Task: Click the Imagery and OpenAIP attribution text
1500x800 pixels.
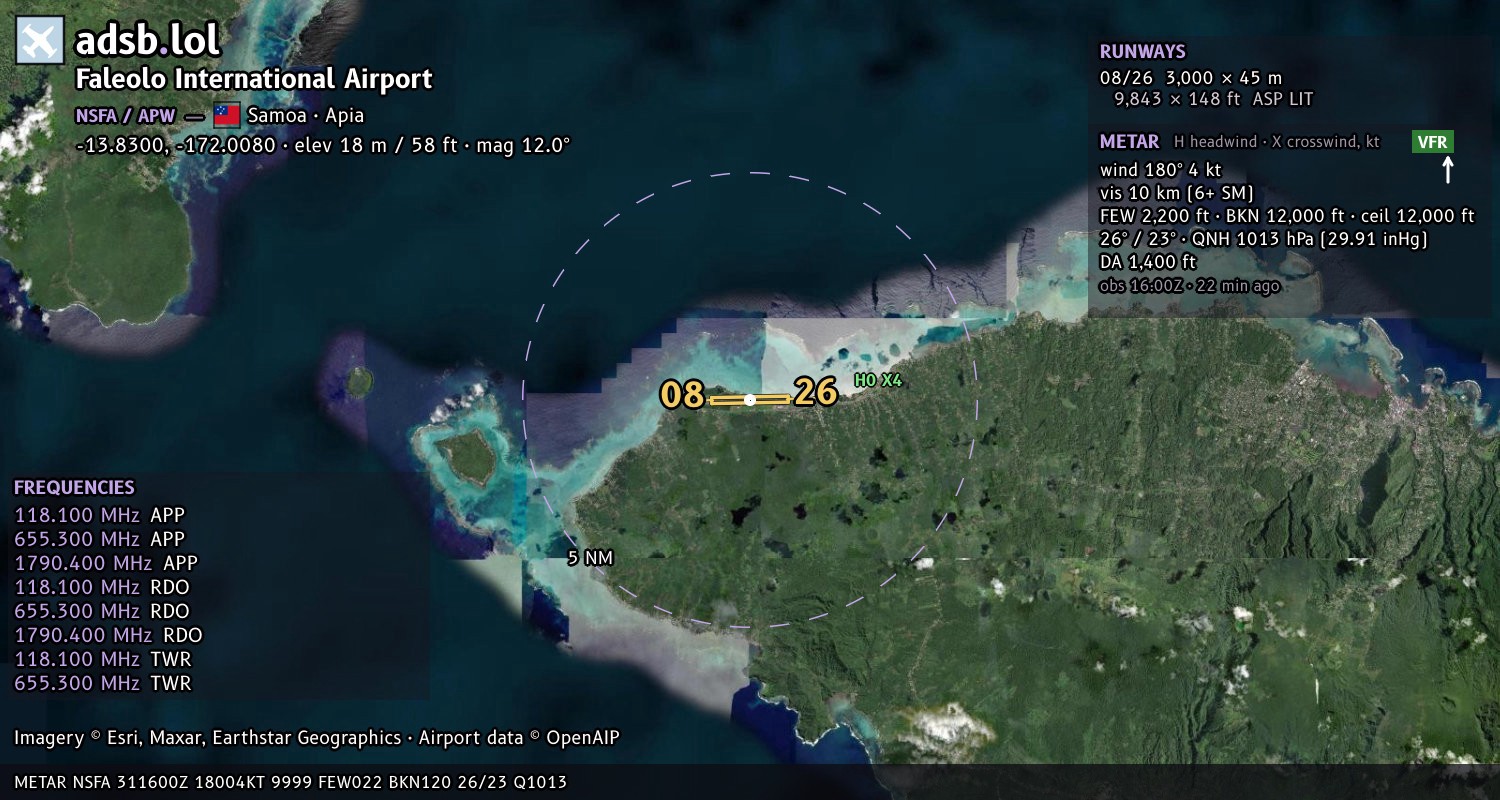Action: click(x=317, y=738)
